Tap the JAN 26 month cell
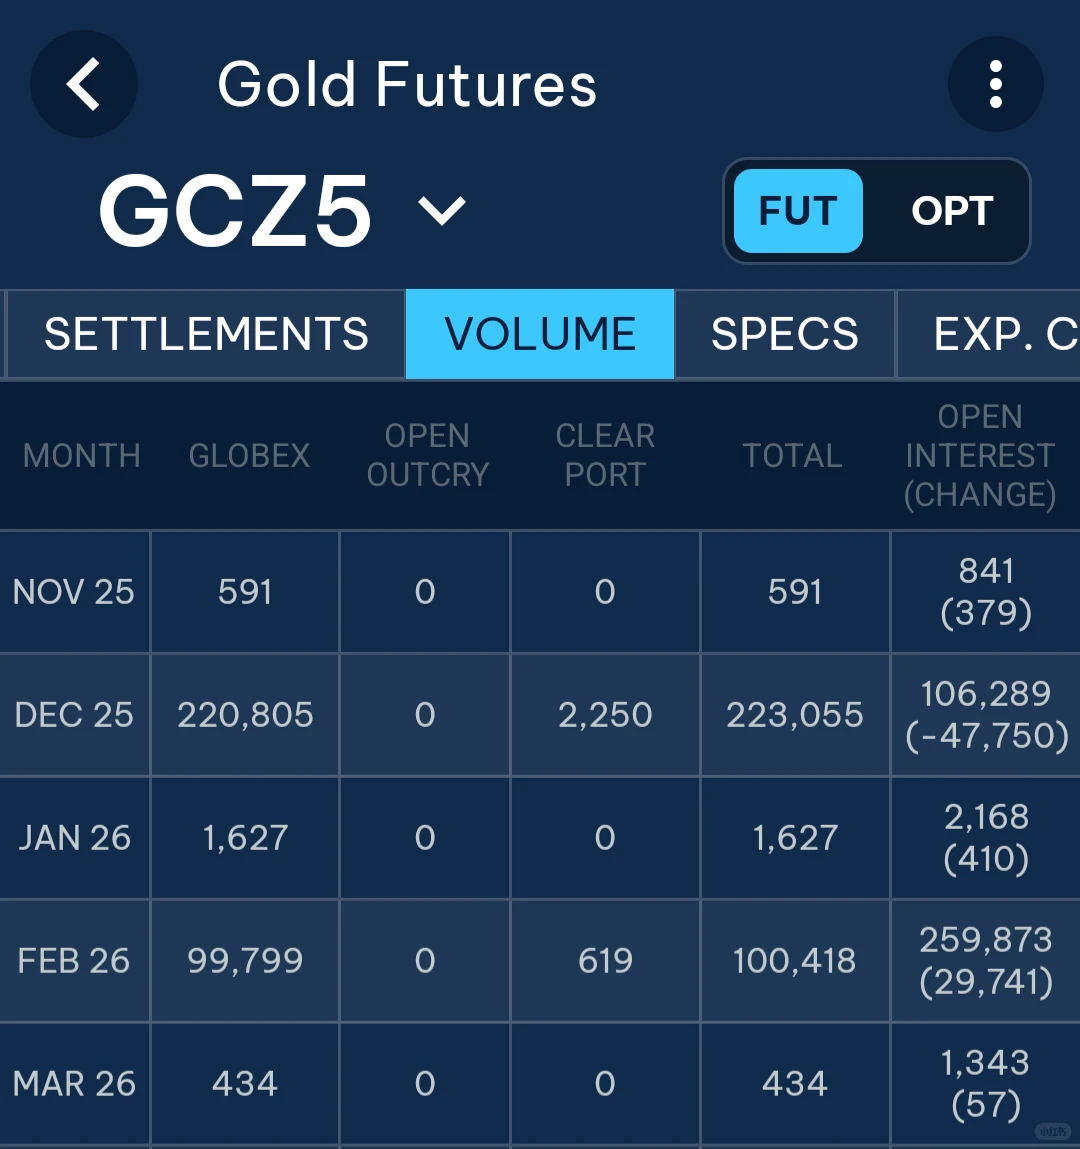1080x1149 pixels. click(x=74, y=838)
